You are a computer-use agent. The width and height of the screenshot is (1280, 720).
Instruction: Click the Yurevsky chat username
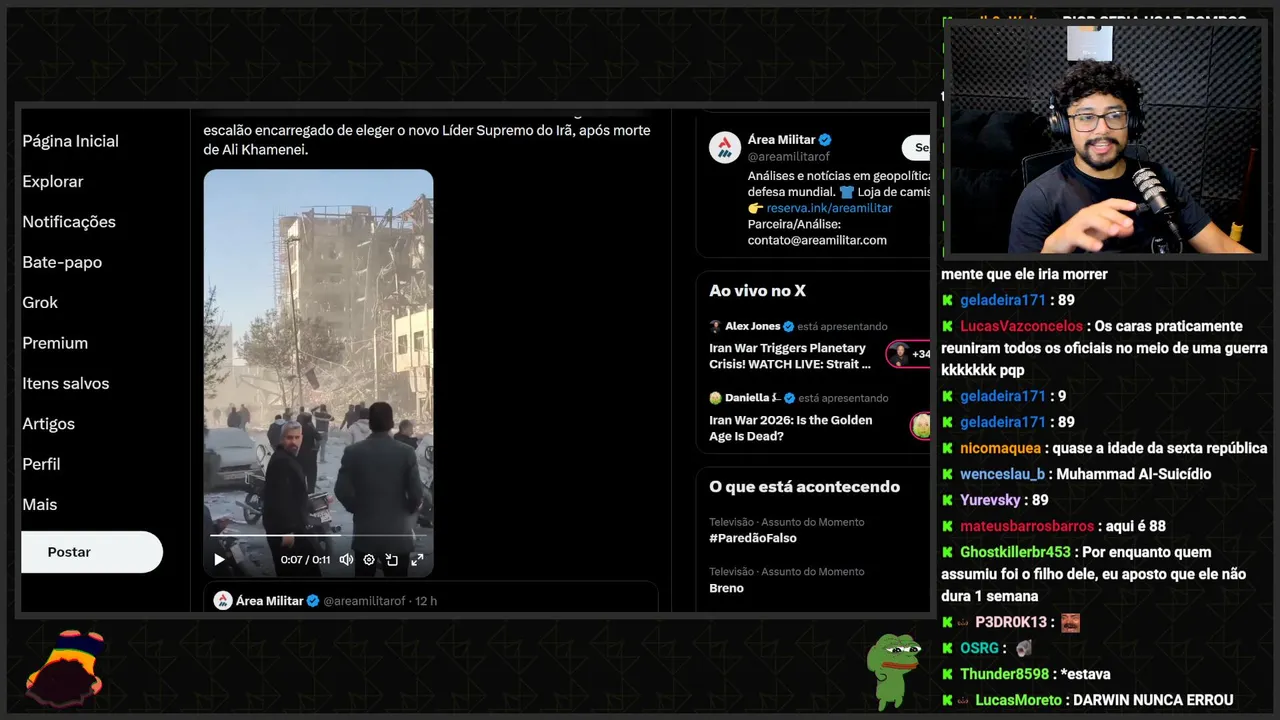click(990, 500)
